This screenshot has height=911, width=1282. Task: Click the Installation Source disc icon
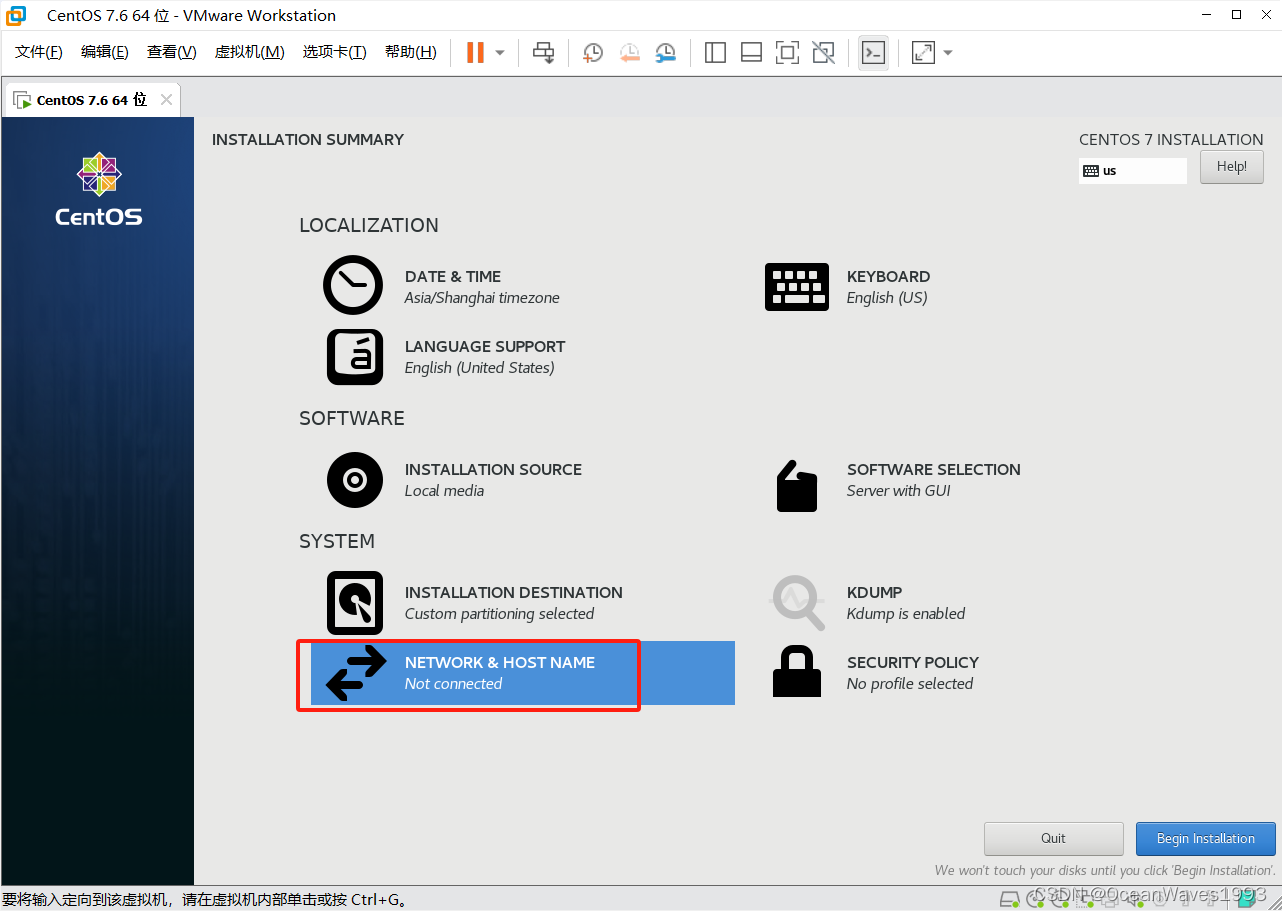(355, 480)
